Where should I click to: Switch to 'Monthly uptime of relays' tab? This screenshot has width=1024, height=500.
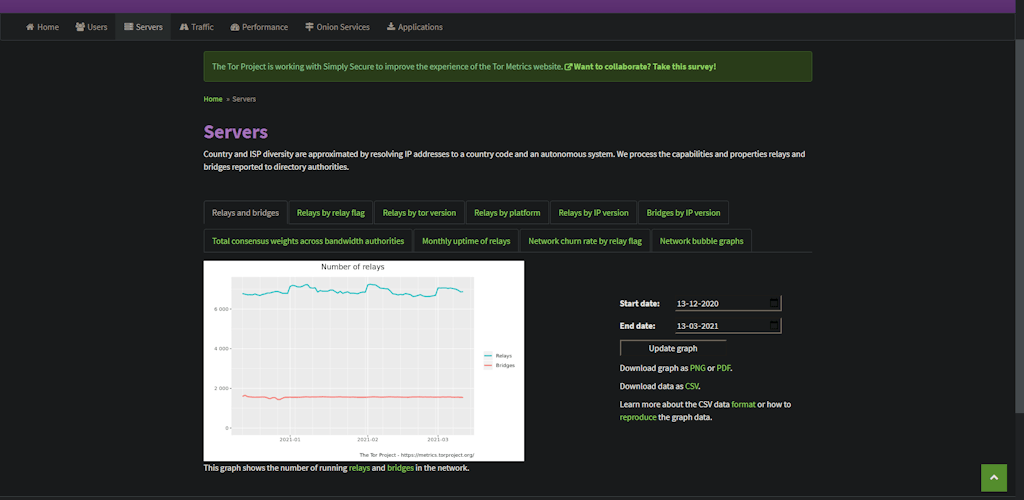pyautogui.click(x=466, y=241)
